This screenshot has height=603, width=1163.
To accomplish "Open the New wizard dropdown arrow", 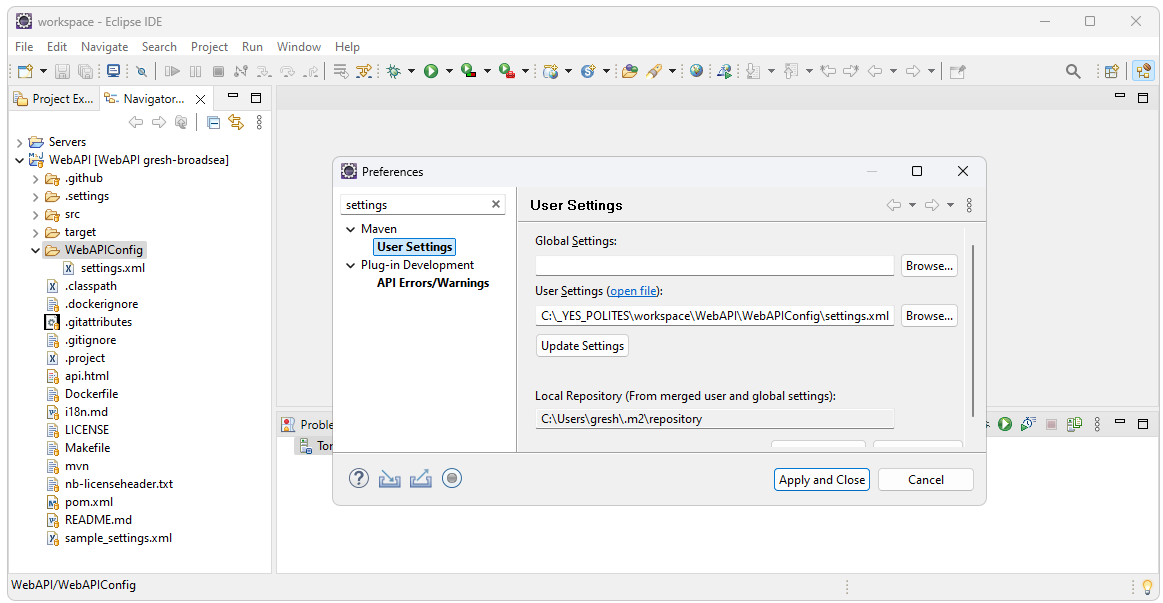I will point(43,71).
